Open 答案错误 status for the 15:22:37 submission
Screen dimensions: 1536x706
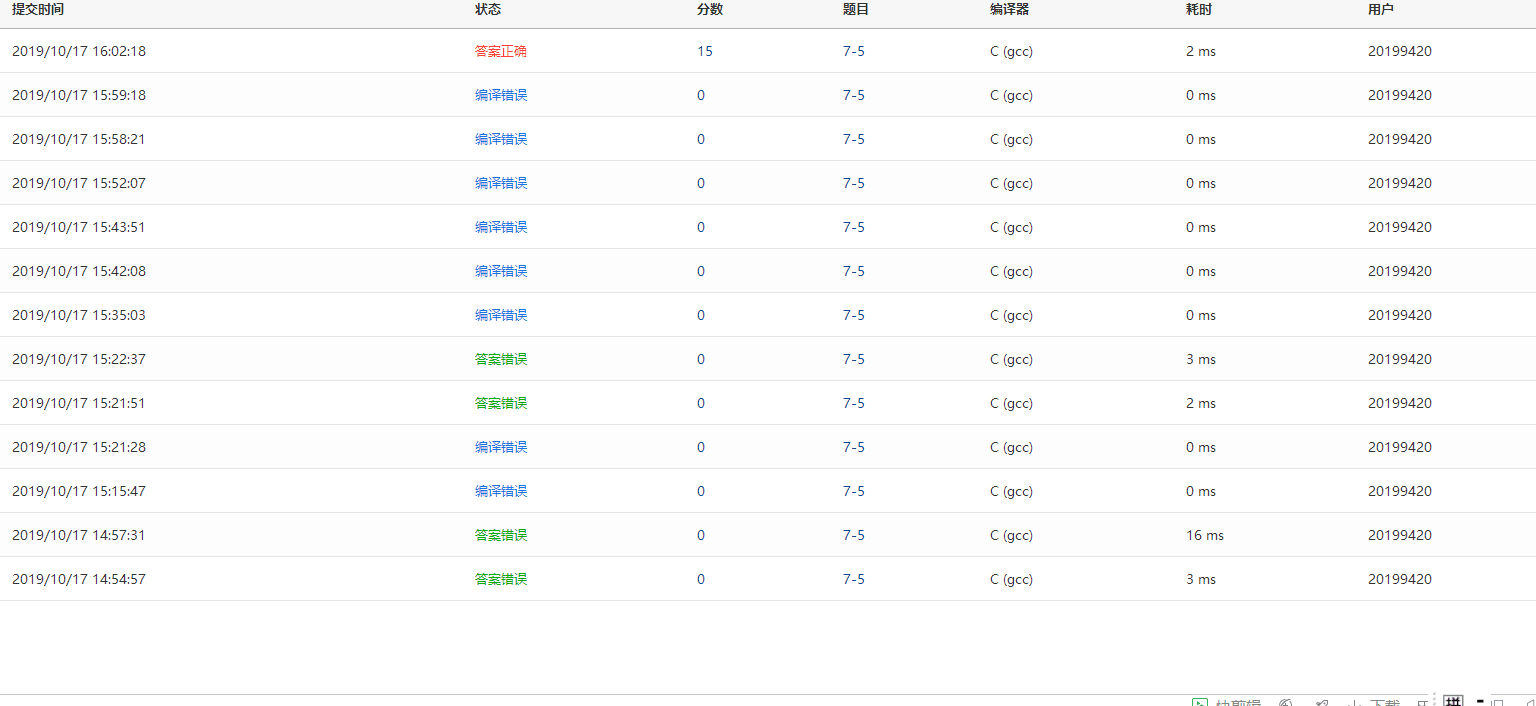501,359
